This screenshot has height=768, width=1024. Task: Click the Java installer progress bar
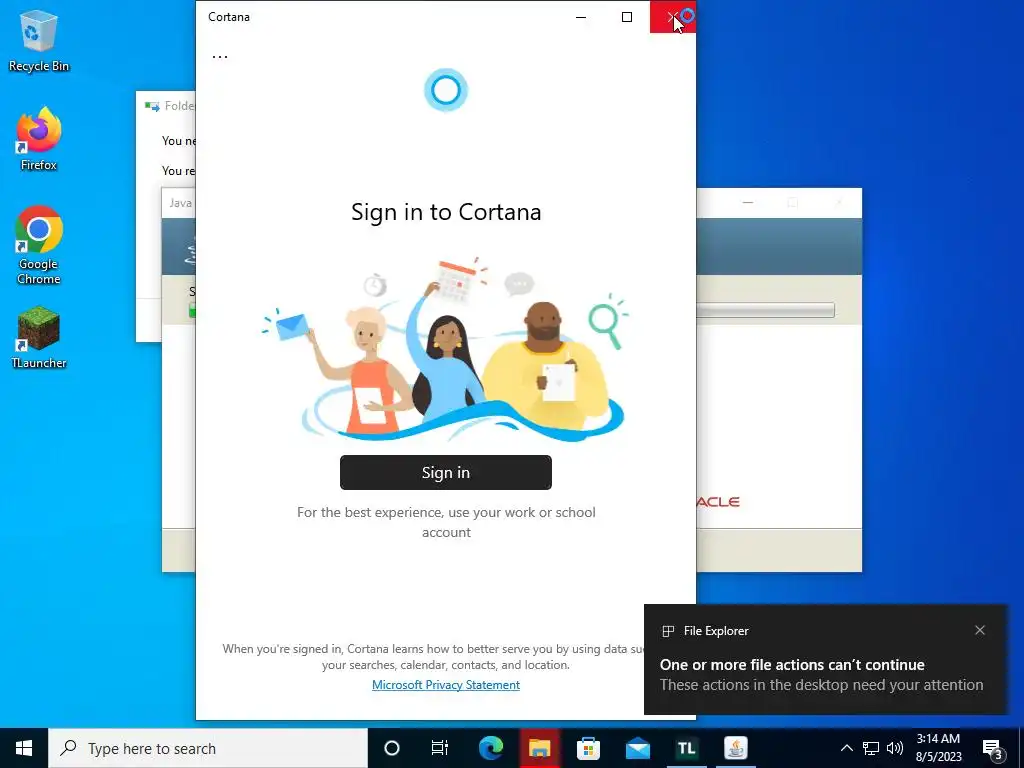765,310
